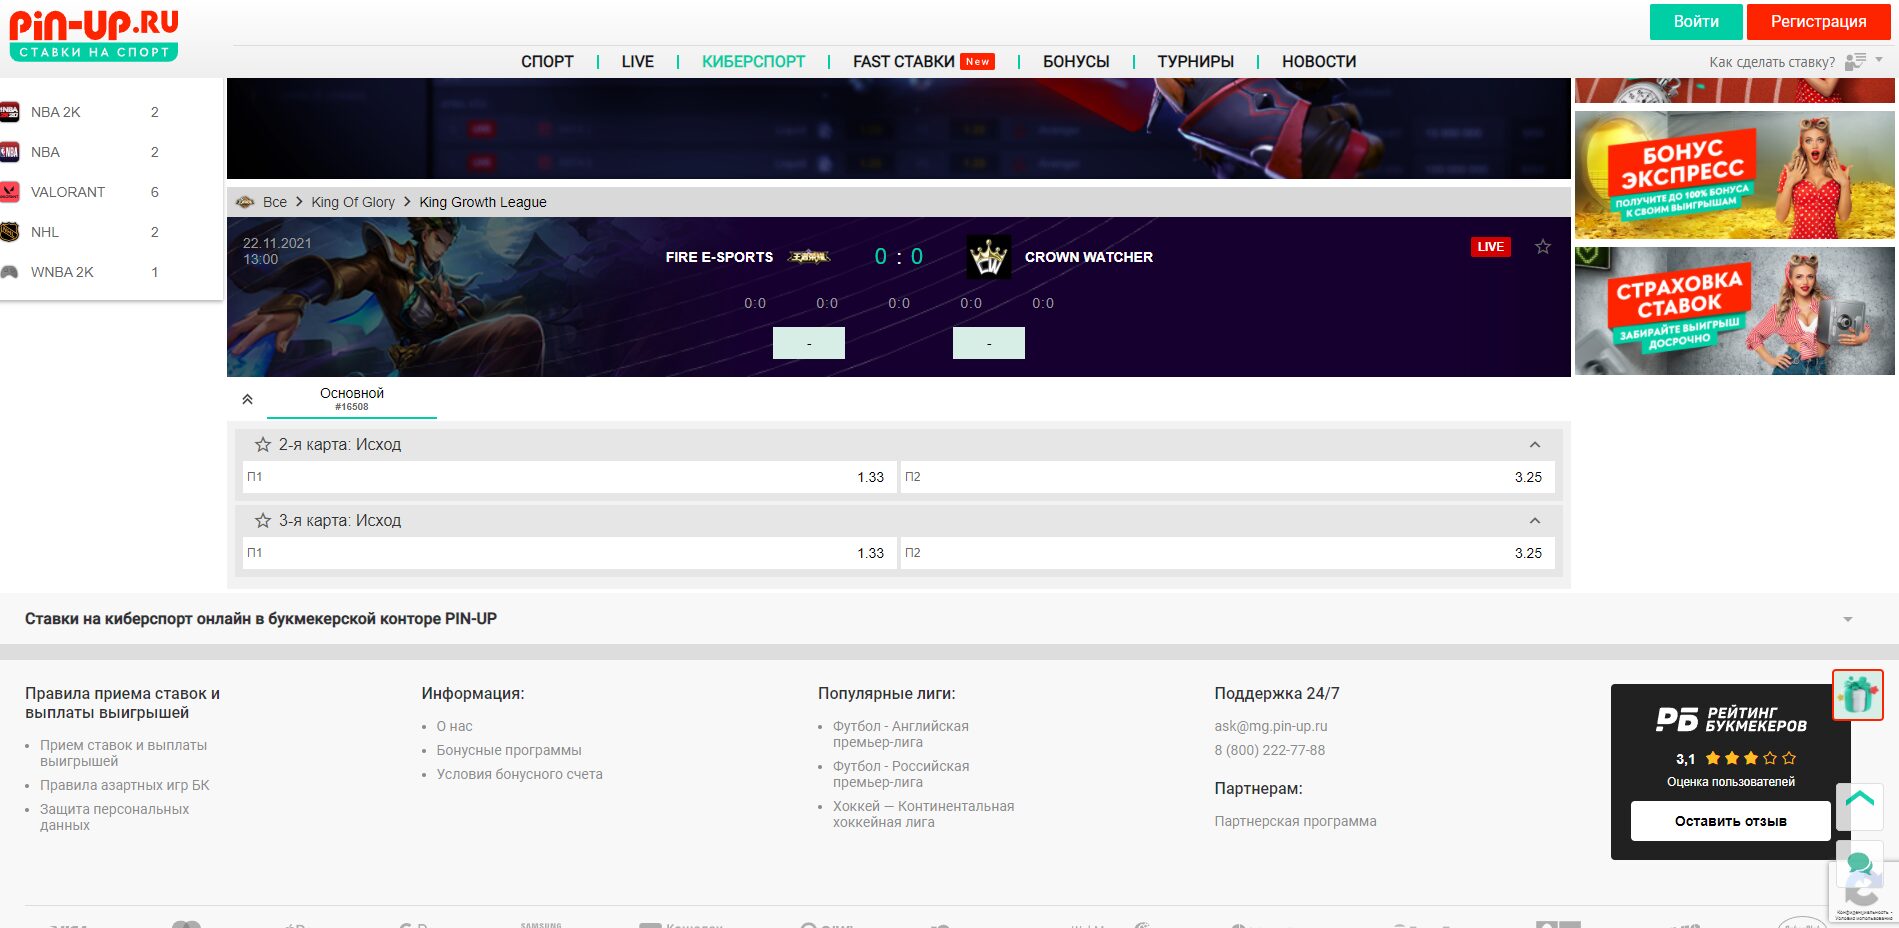This screenshot has height=928, width=1899.
Task: Click Crown Watcher match odds button
Action: (989, 343)
